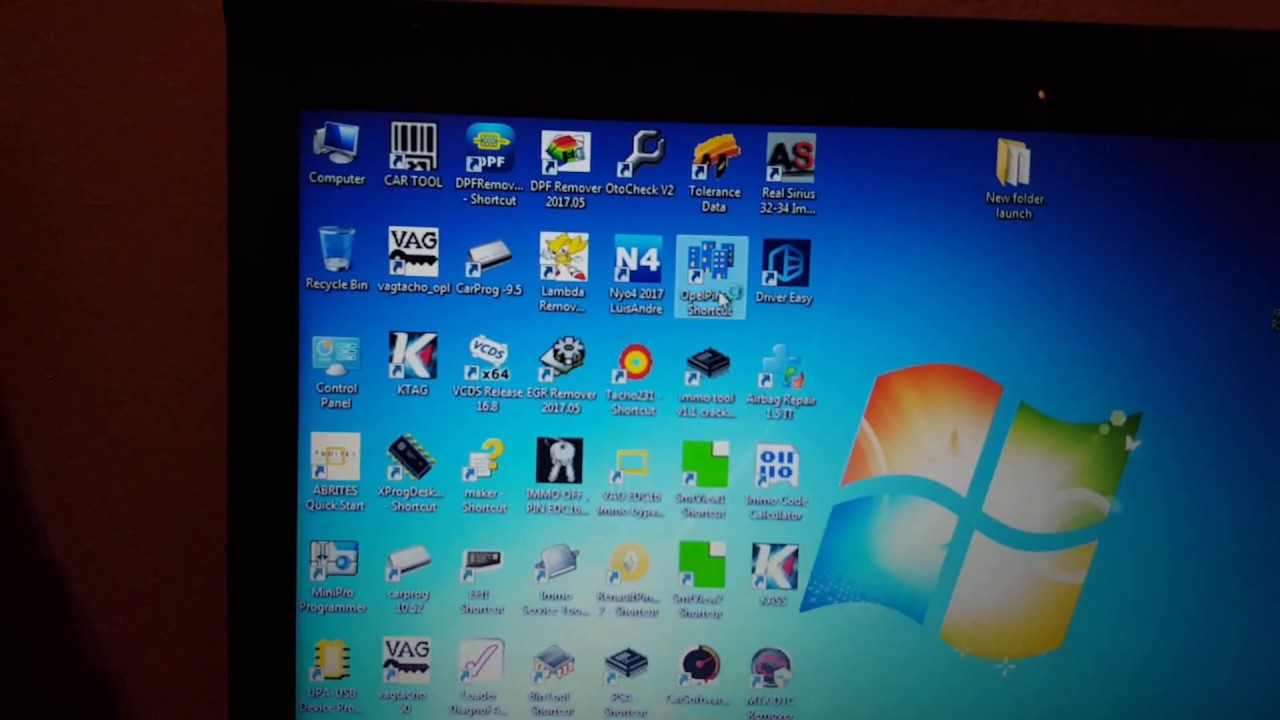Select the highlighted OpelPin Shortcut icon

(710, 276)
